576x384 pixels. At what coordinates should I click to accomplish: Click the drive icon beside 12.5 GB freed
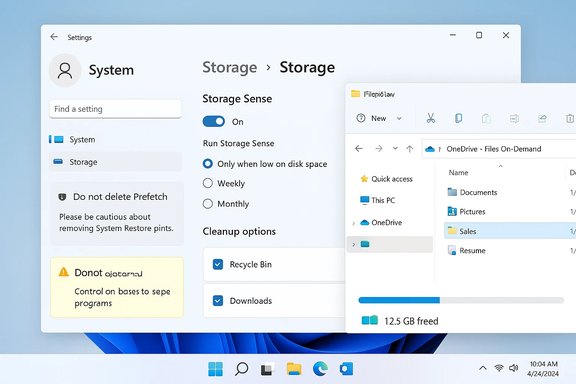click(370, 320)
